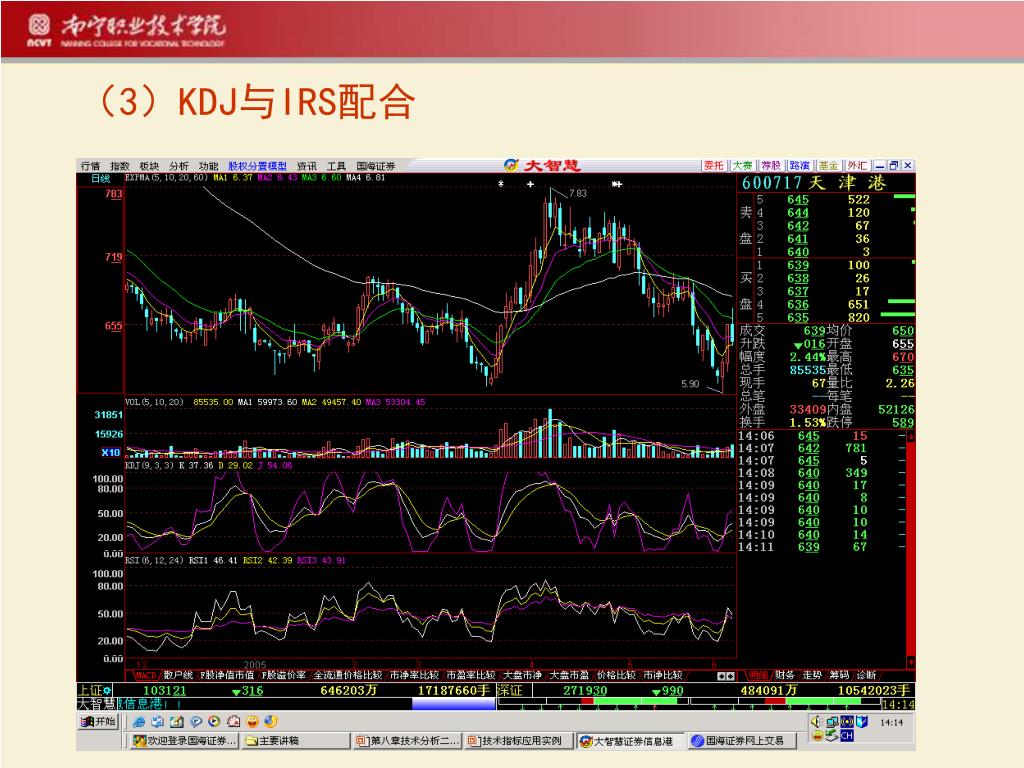
Task: Open the 股权分置模型 menu
Action: pyautogui.click(x=257, y=166)
